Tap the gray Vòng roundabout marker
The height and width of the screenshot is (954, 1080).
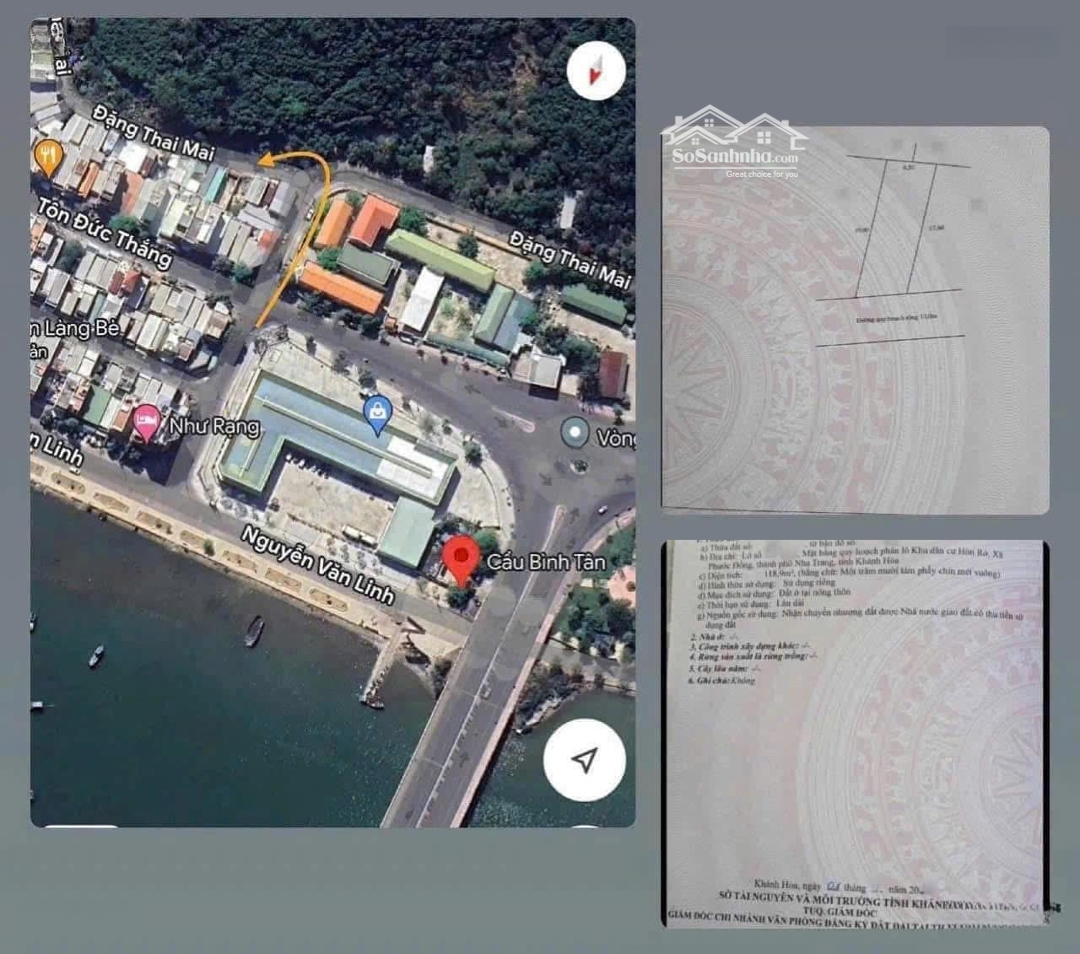tap(574, 434)
